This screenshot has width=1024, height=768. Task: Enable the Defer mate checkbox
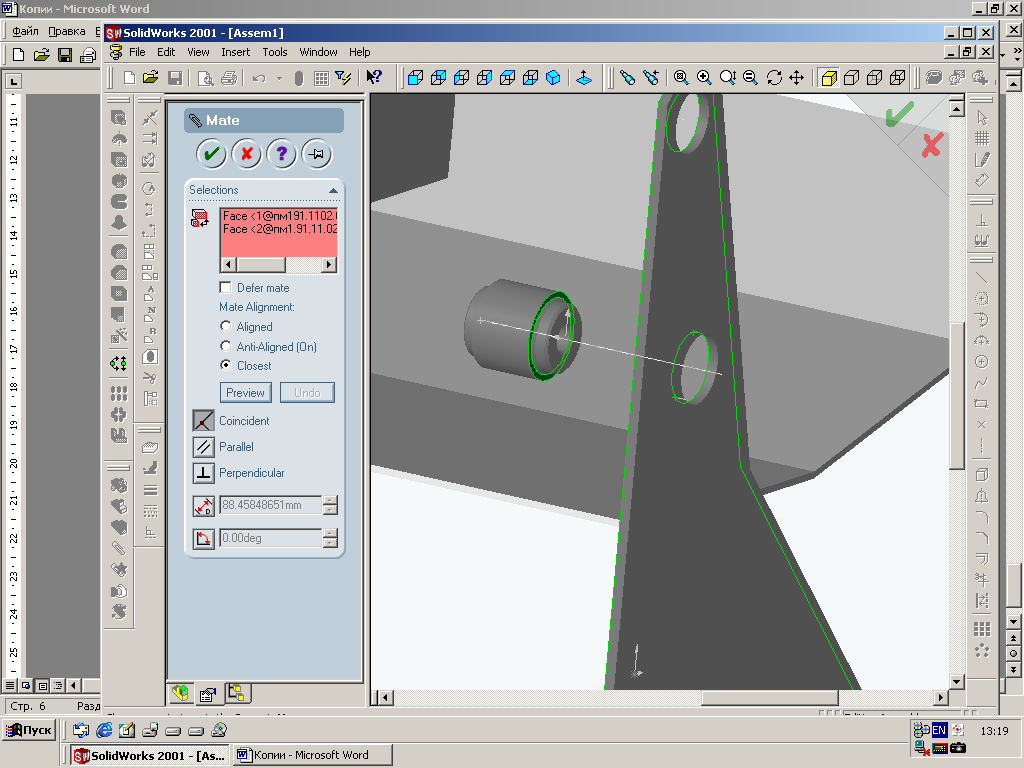[225, 288]
